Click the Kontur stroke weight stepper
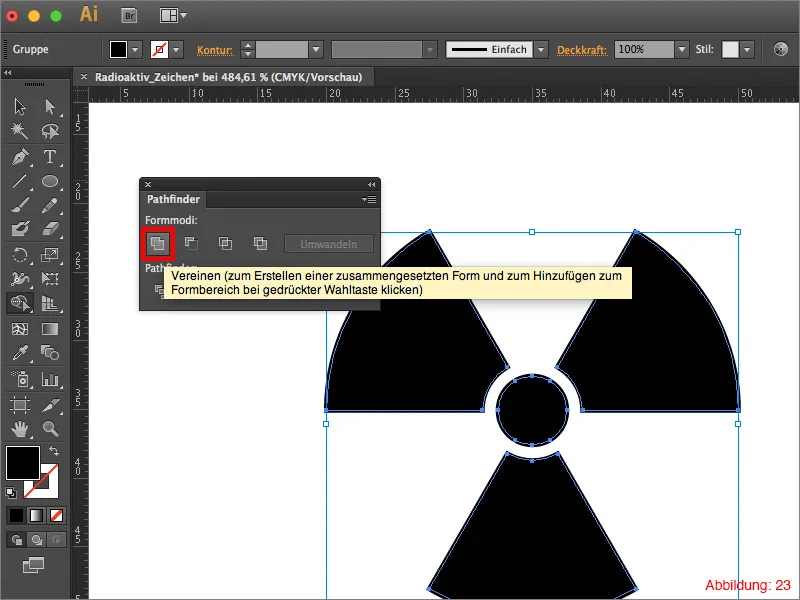Screen dimensions: 800x600 click(x=247, y=49)
